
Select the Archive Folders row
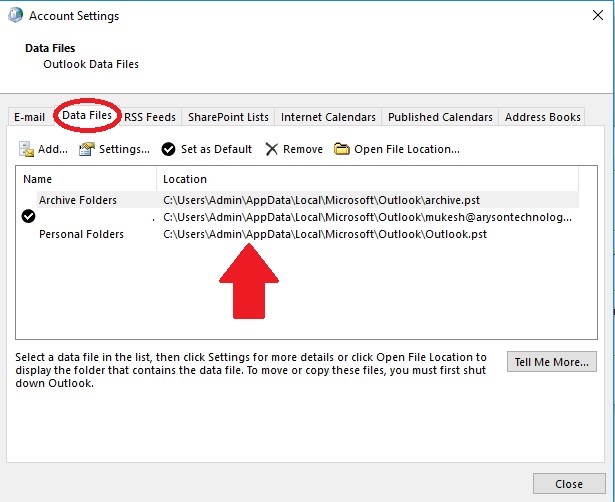pos(78,200)
